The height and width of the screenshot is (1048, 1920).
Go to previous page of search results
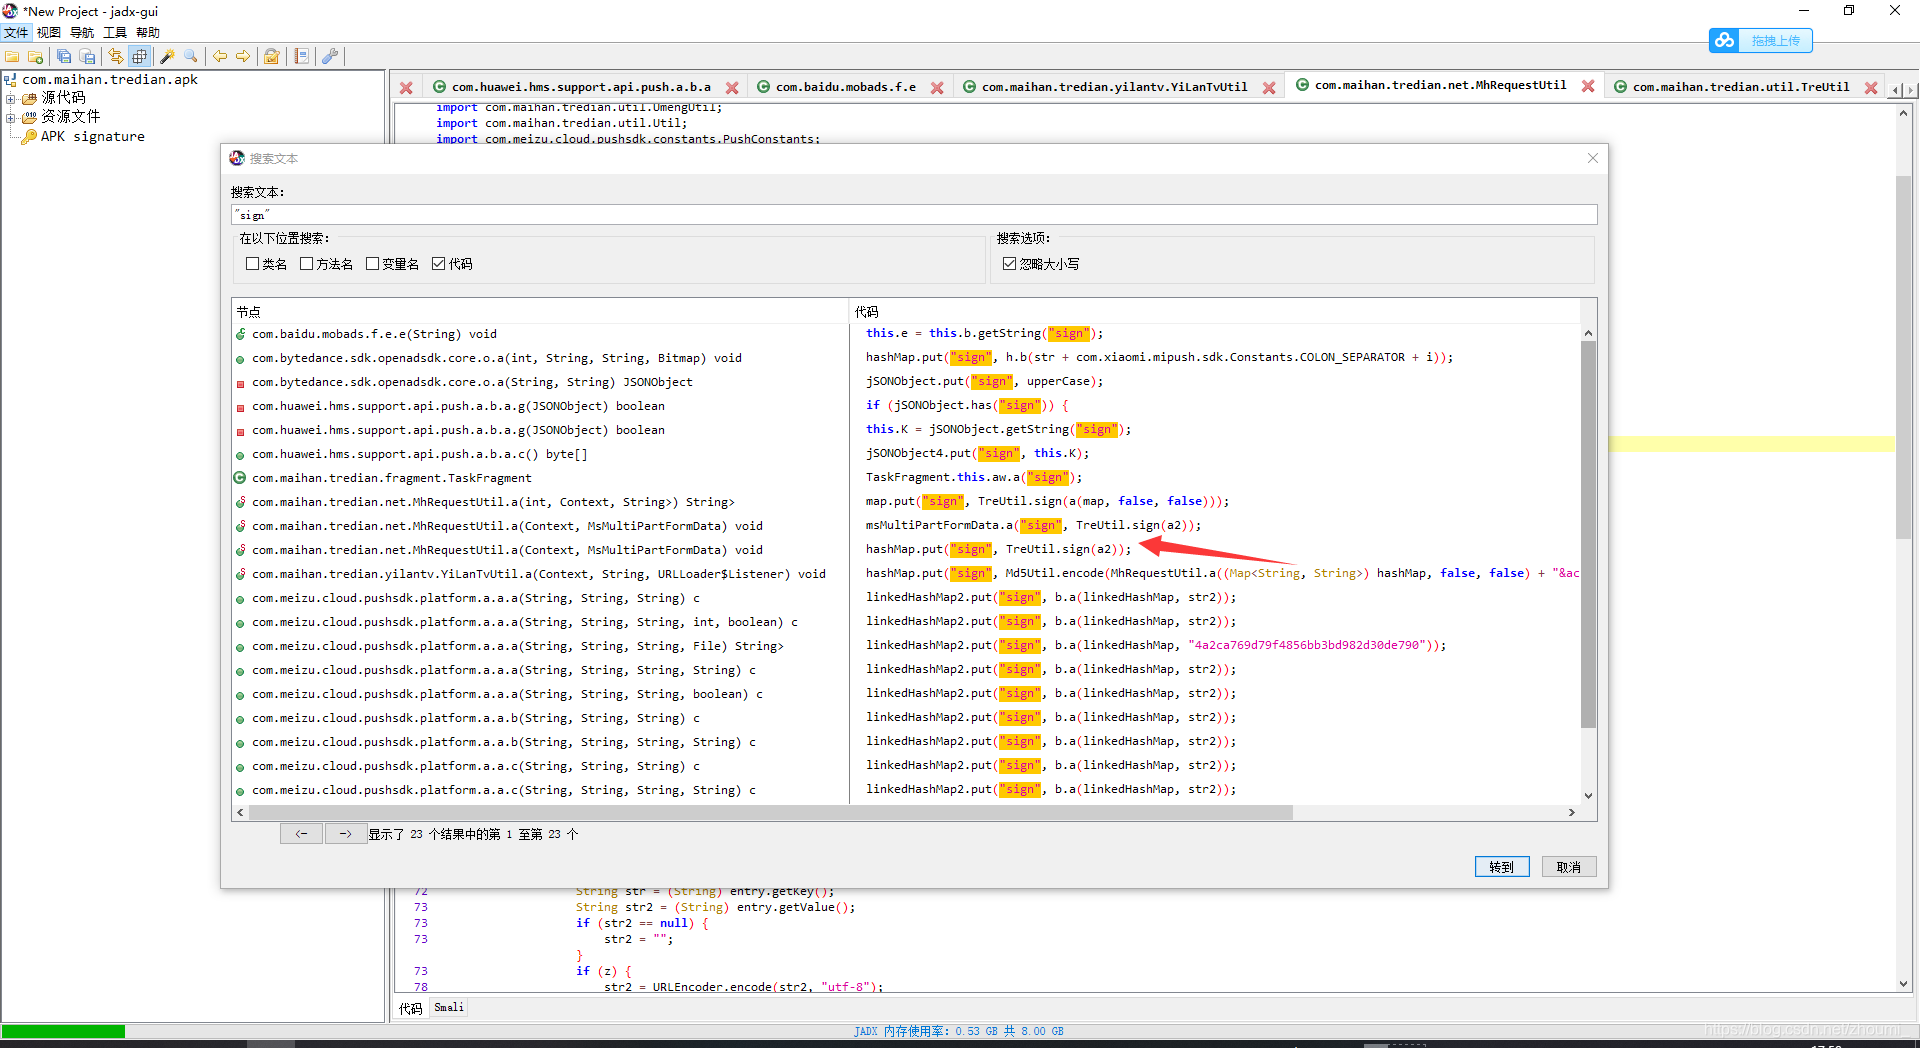pos(301,834)
